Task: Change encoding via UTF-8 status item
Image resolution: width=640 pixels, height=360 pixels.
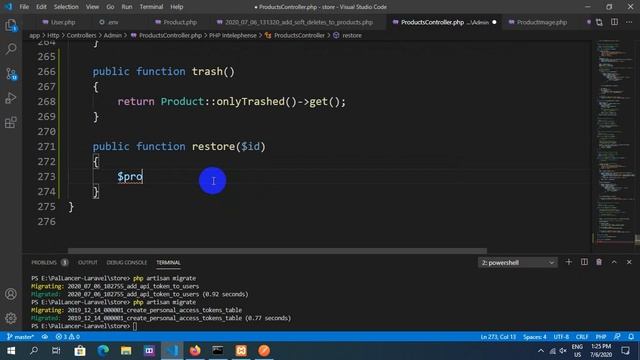Action: pos(561,337)
